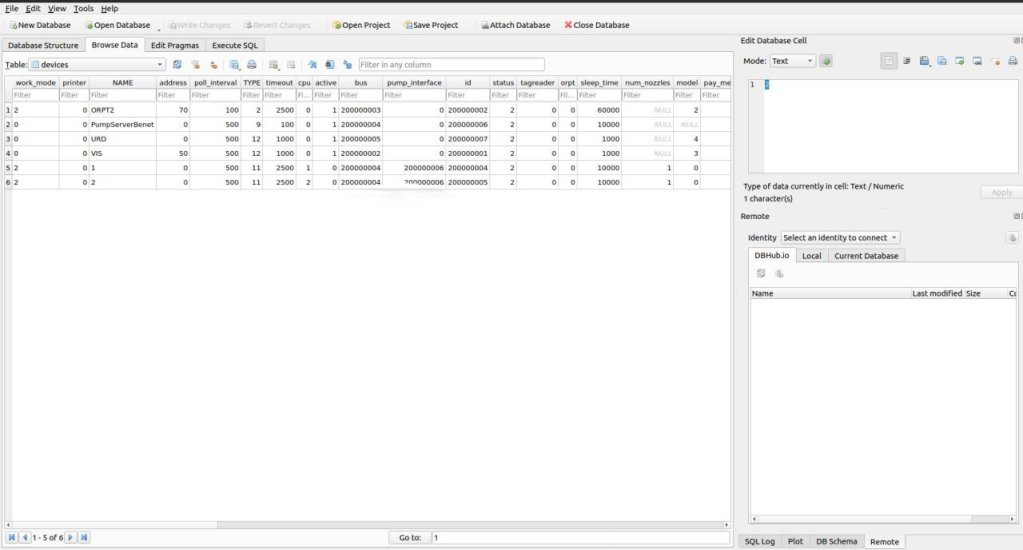Click the 'Filter in any column' field

pos(450,65)
